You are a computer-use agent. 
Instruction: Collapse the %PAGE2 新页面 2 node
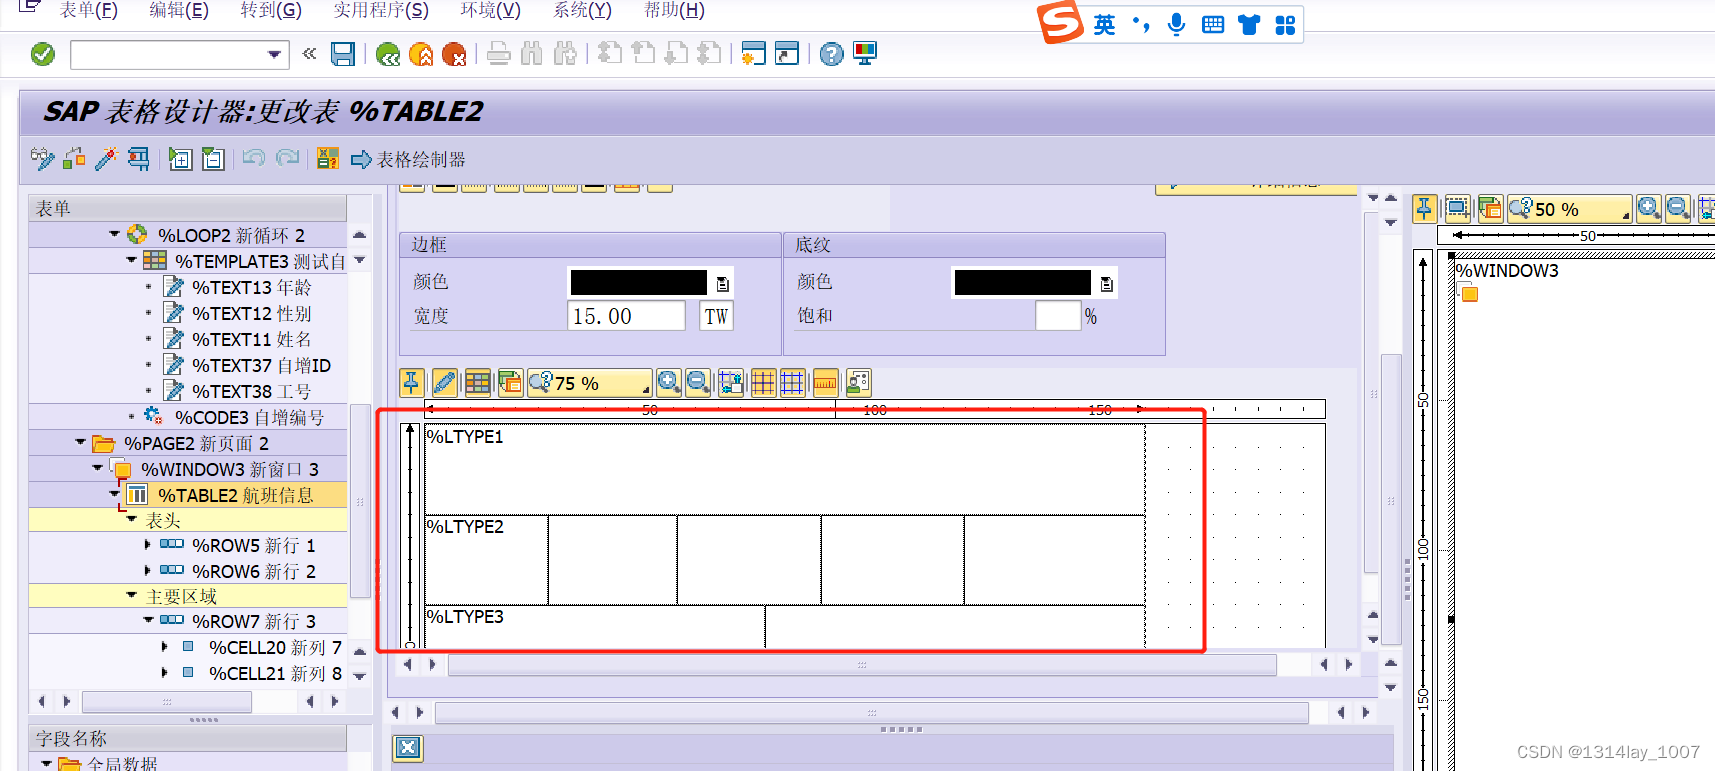click(x=81, y=442)
